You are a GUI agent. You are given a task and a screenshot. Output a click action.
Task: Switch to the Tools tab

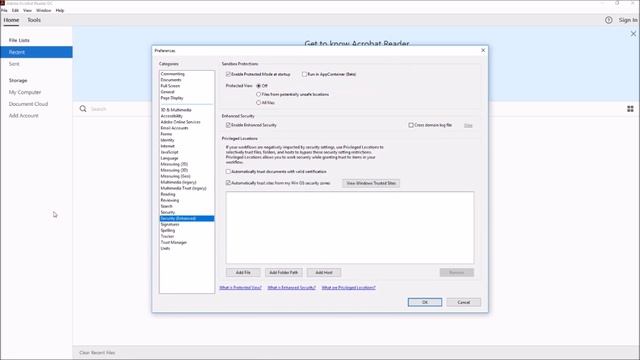tap(34, 20)
